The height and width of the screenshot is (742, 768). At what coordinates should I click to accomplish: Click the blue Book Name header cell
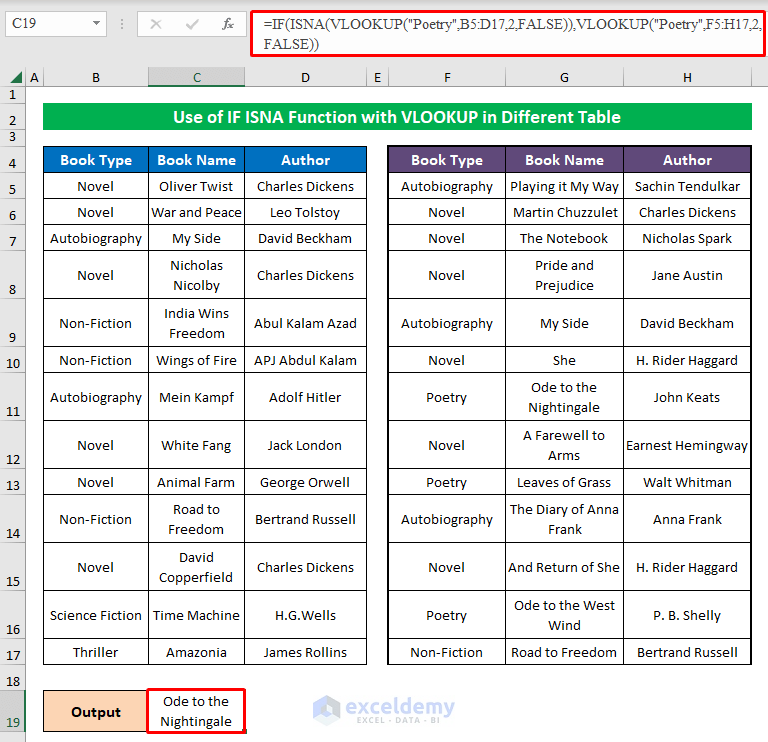[x=196, y=160]
